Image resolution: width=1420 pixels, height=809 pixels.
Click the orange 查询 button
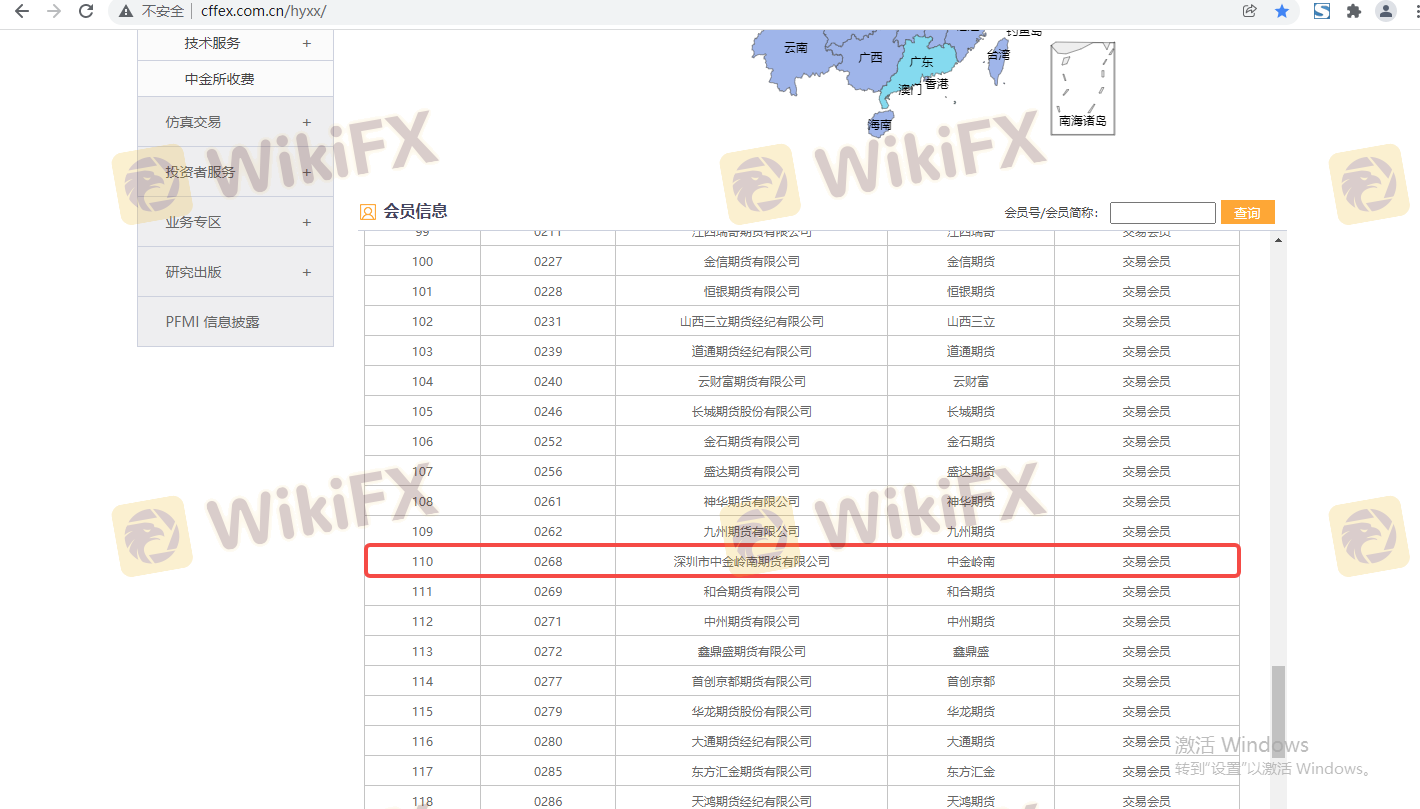click(1247, 212)
